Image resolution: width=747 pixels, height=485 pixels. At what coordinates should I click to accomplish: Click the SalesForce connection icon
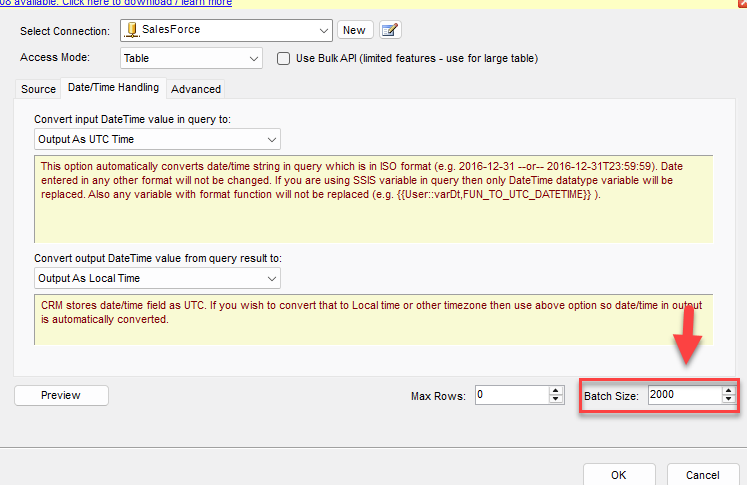click(x=131, y=31)
